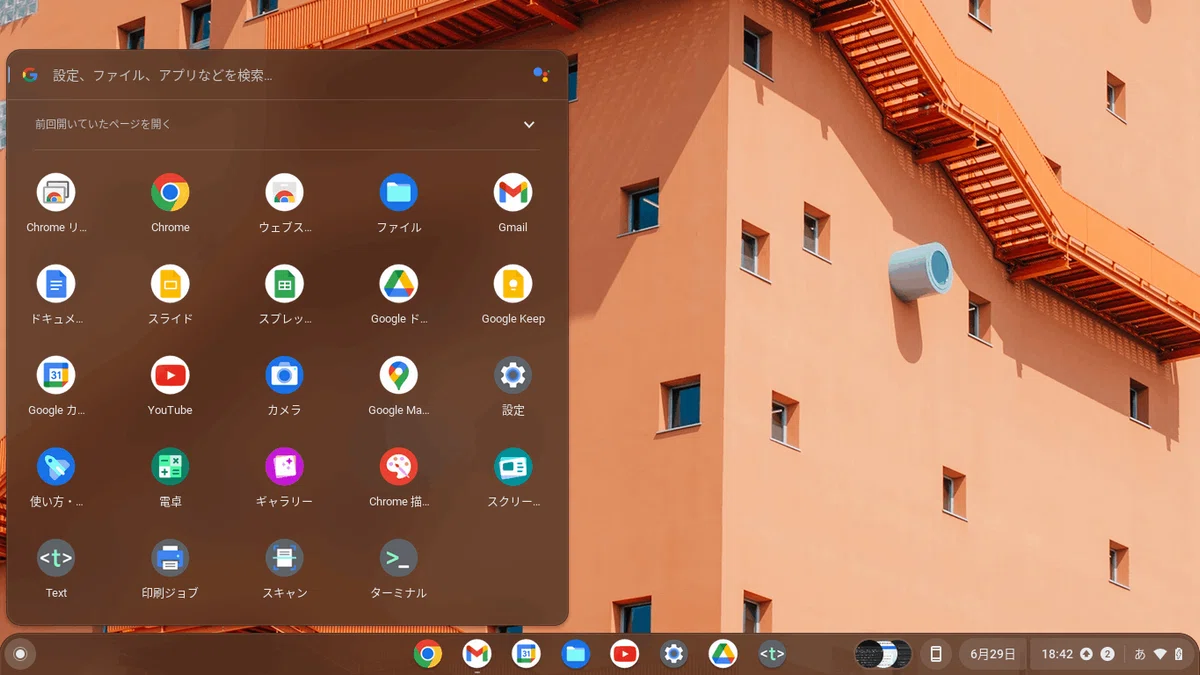
Task: Open the スクリー... screencast app
Action: click(x=513, y=466)
